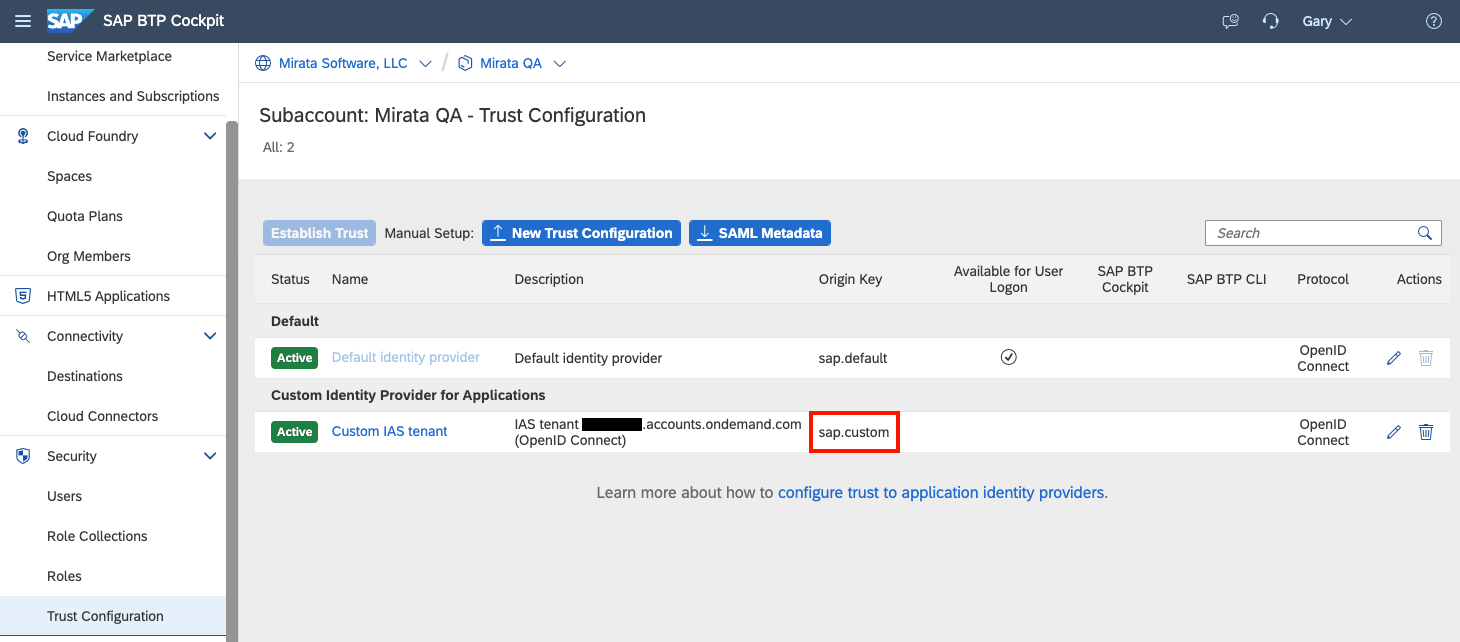Click the sap.custom origin key cell

[x=854, y=432]
